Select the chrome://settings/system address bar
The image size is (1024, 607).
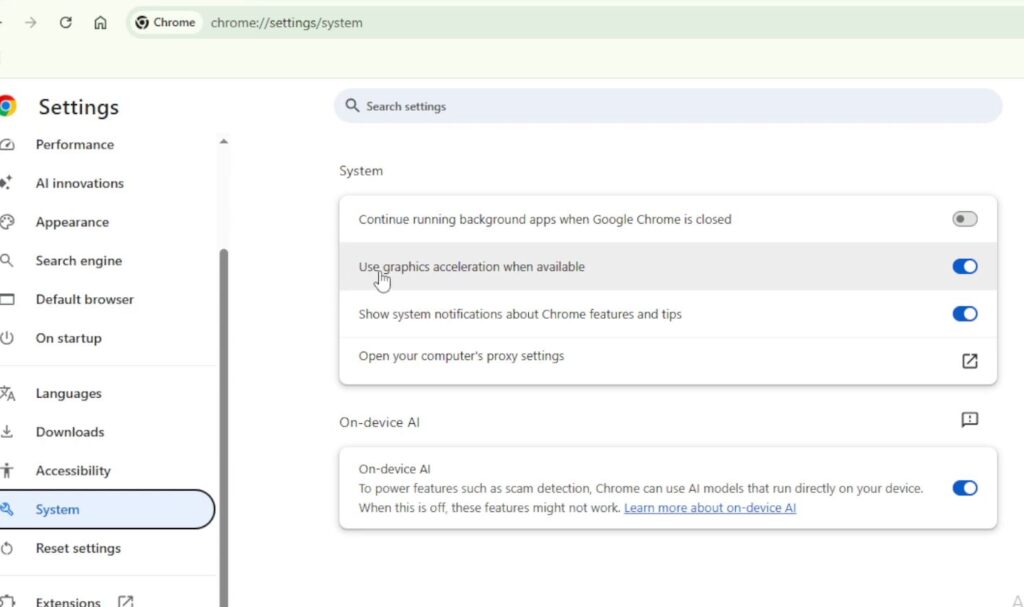click(287, 23)
